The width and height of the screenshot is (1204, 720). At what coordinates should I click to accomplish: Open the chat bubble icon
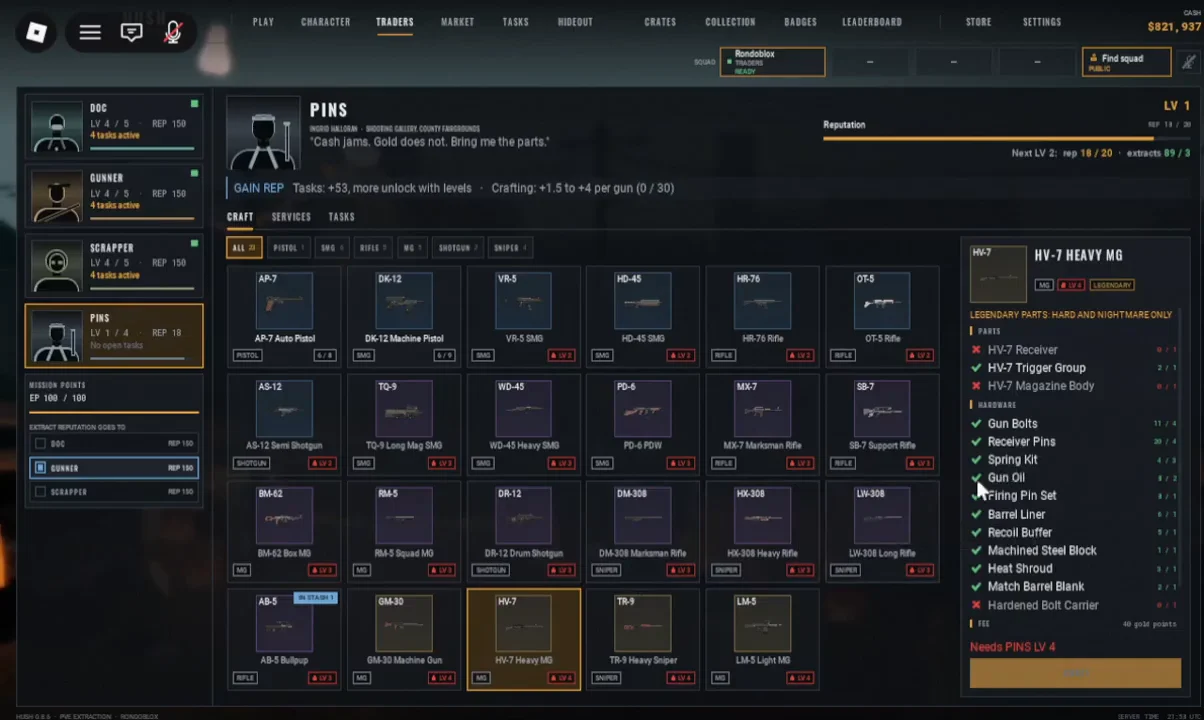pyautogui.click(x=131, y=32)
